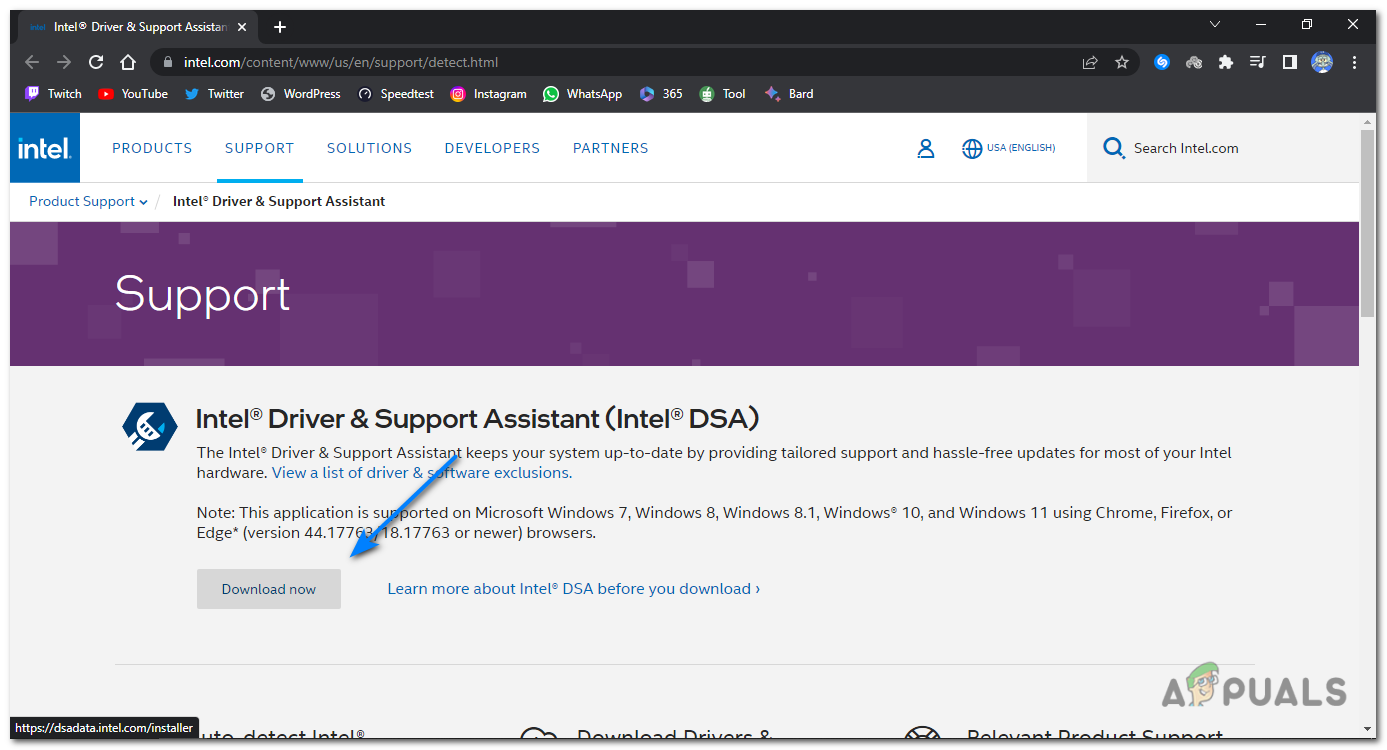This screenshot has height=750, width=1387.
Task: Share this page from the address bar
Action: [x=1090, y=62]
